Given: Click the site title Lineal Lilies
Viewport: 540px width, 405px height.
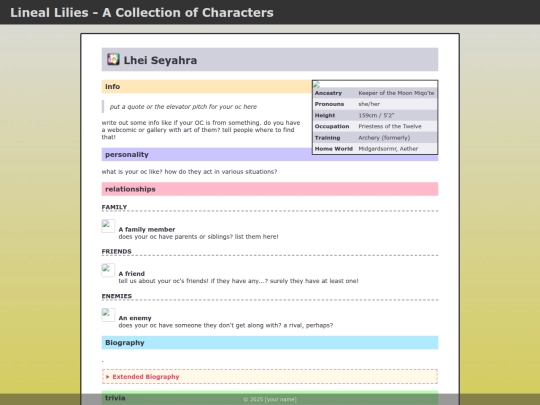Looking at the screenshot, I should pyautogui.click(x=142, y=12).
